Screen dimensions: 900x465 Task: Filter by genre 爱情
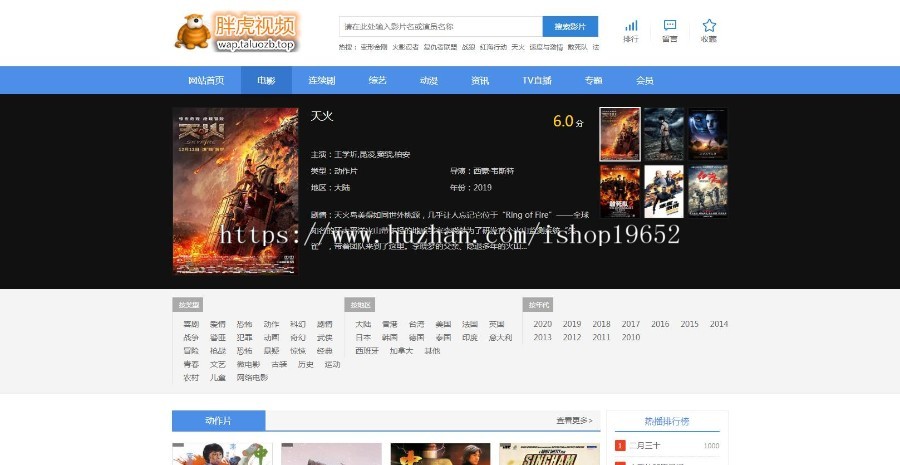[218, 324]
